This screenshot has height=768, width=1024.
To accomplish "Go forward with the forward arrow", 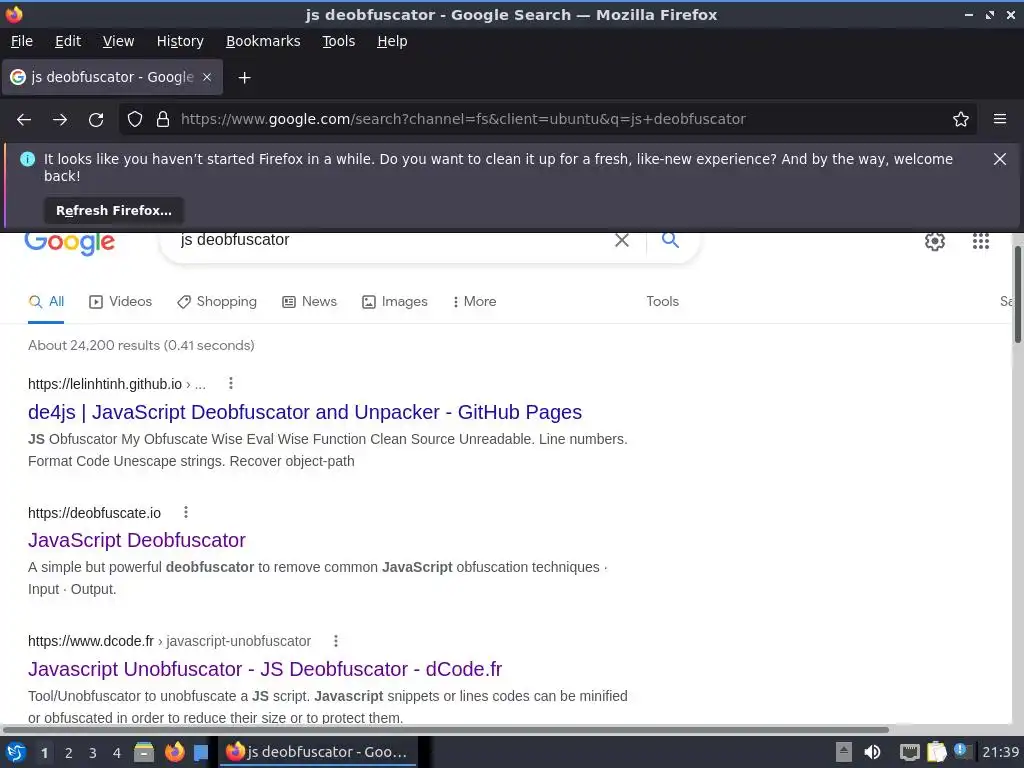I will coord(60,120).
